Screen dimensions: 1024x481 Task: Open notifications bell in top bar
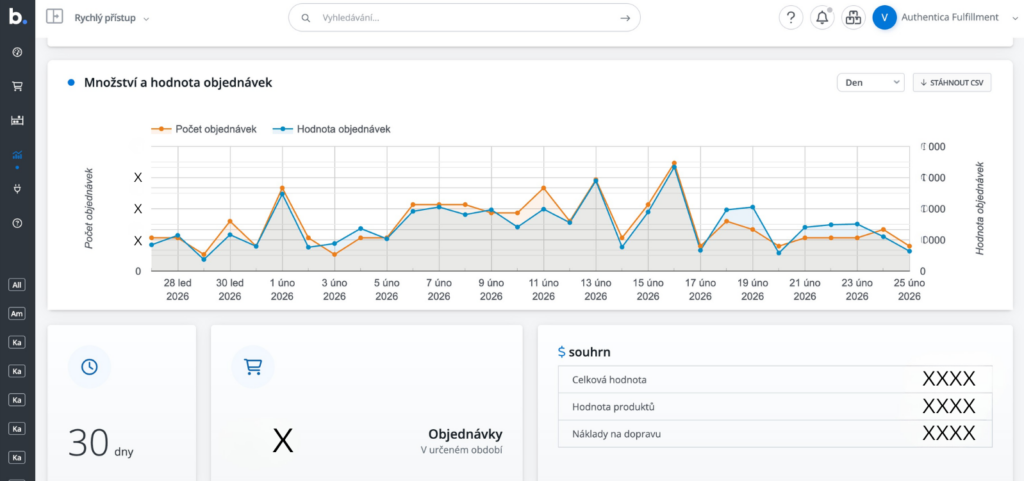[822, 18]
